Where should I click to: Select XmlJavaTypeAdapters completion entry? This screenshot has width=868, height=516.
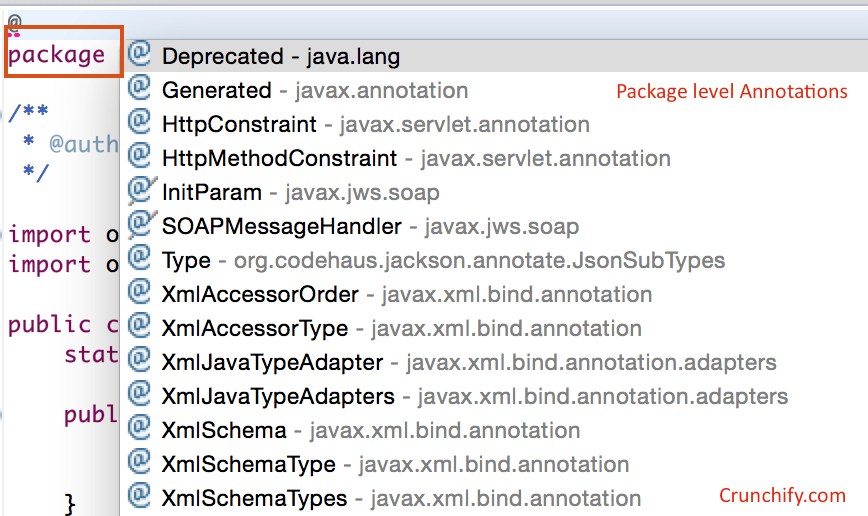474,396
